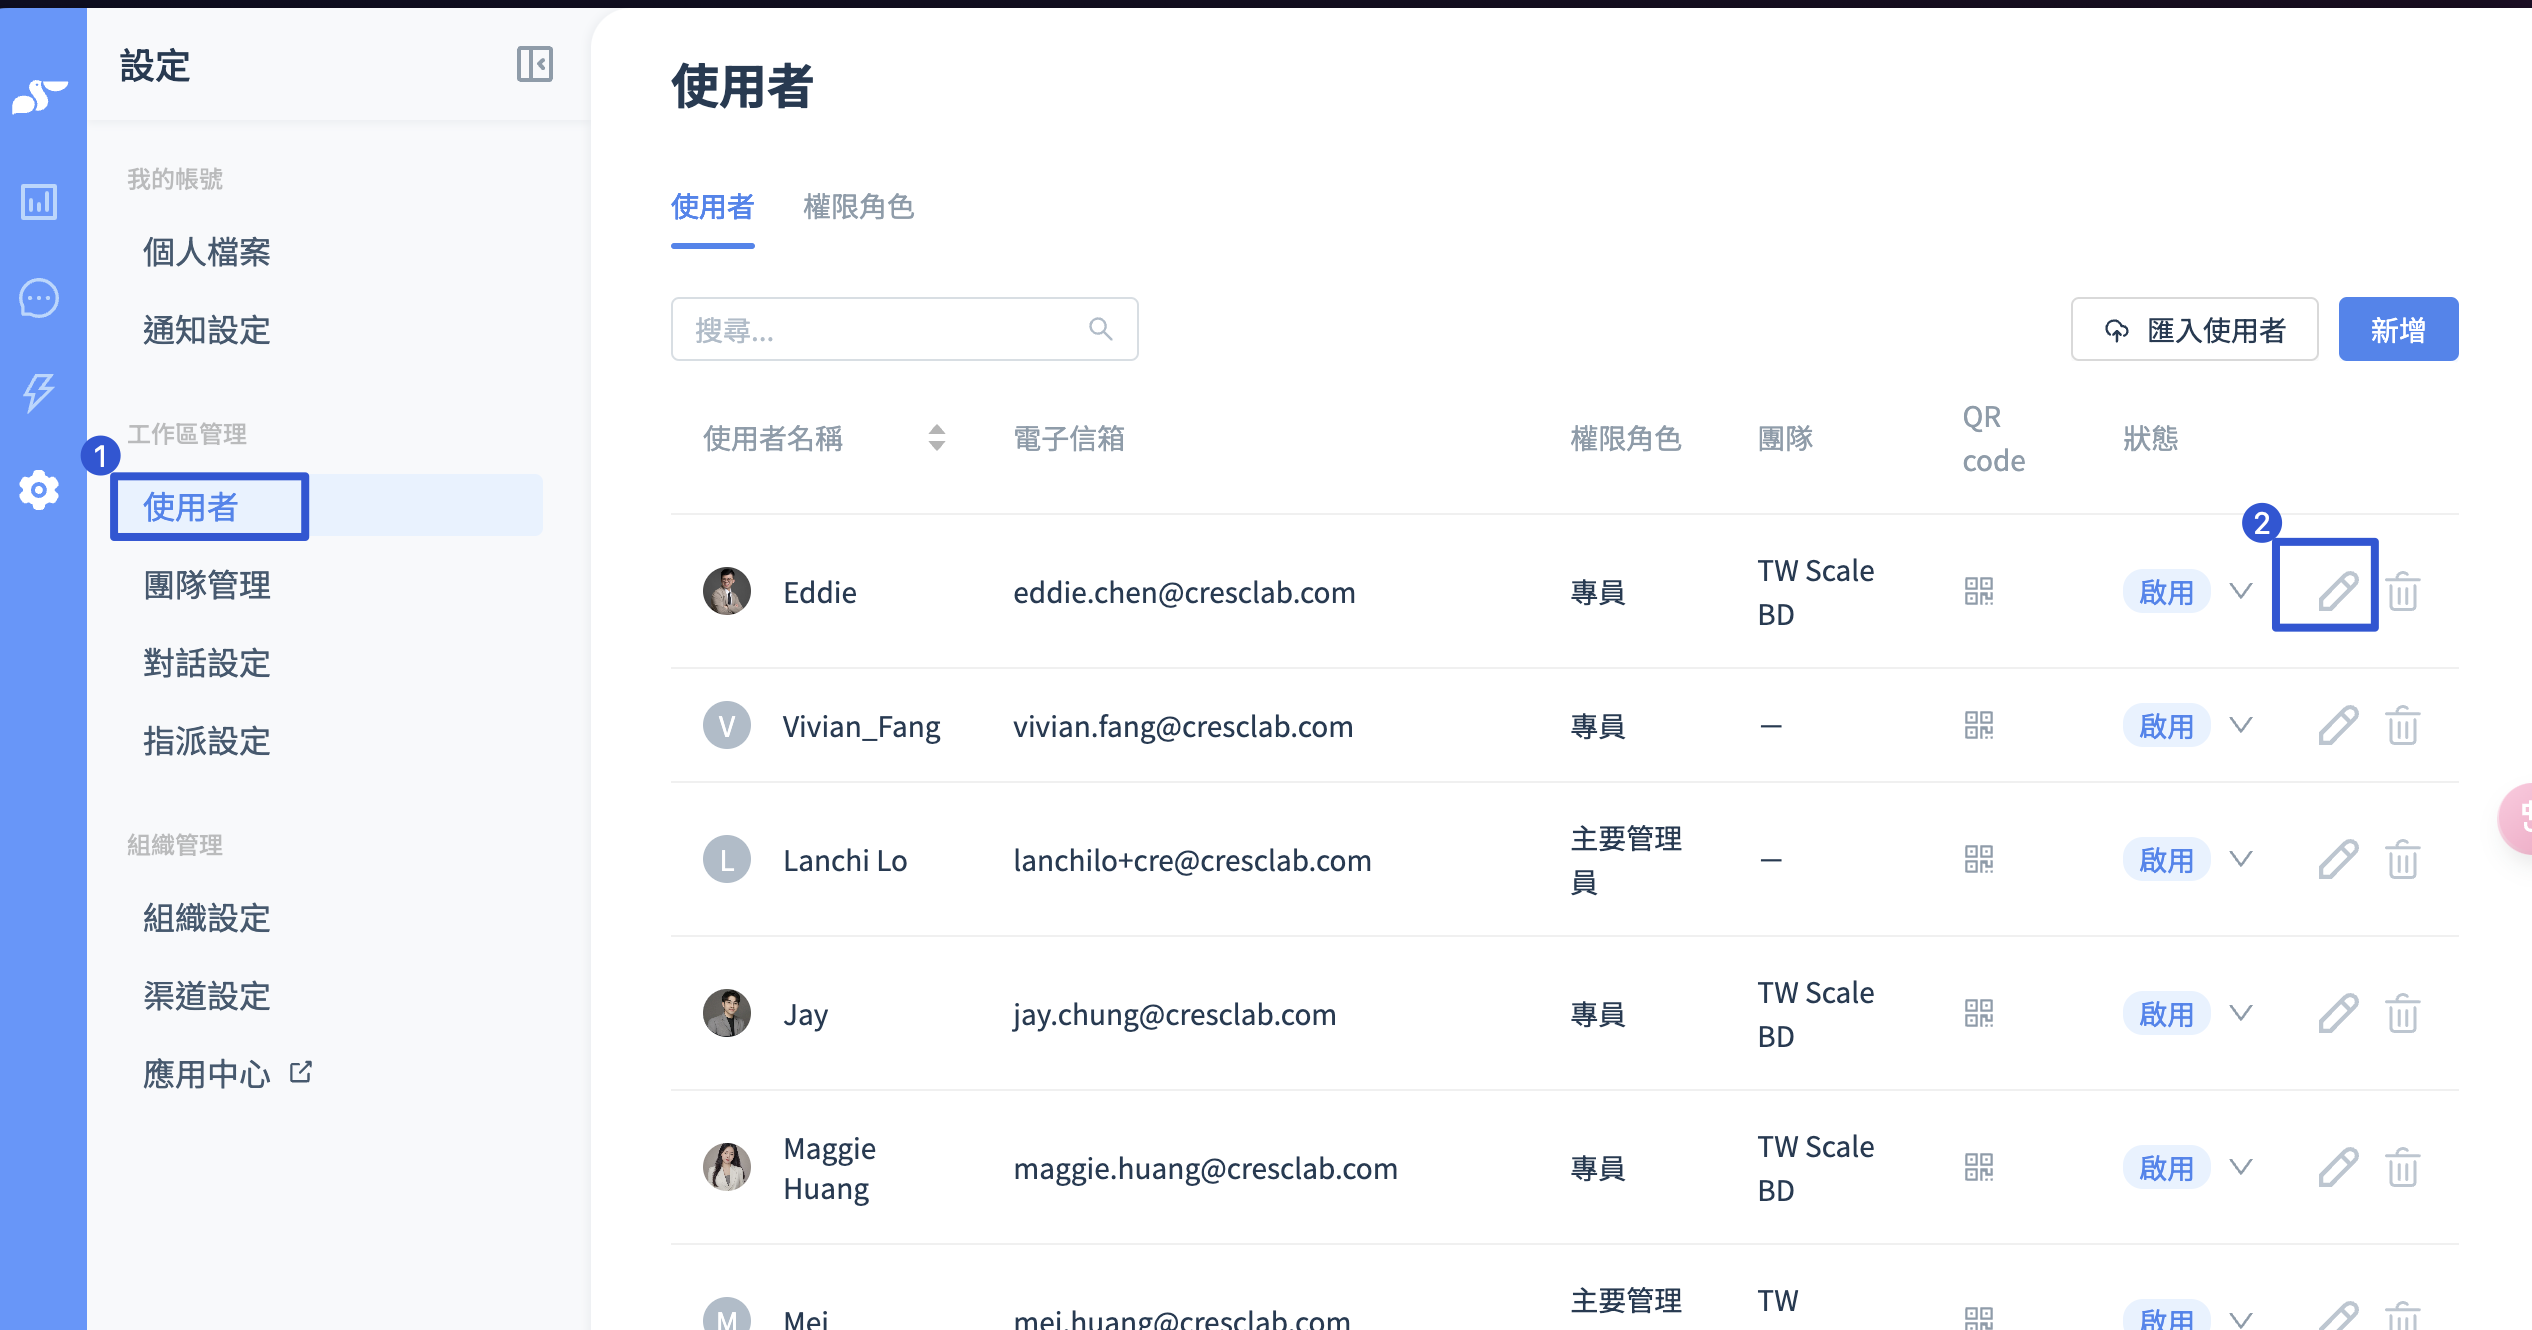Delete Vivian_Fang using trash icon

coord(2402,726)
